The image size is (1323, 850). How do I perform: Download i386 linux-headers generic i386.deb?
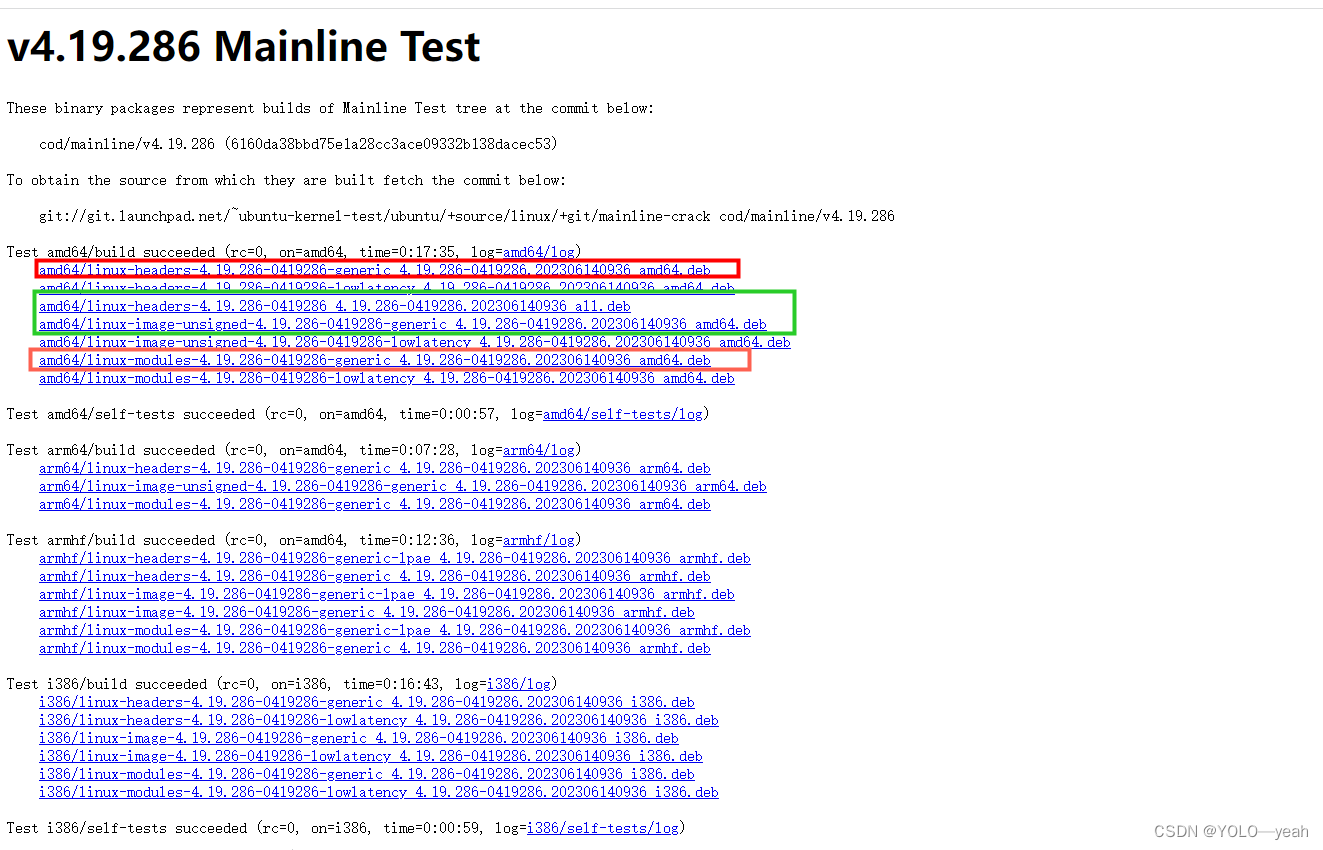pyautogui.click(x=367, y=702)
